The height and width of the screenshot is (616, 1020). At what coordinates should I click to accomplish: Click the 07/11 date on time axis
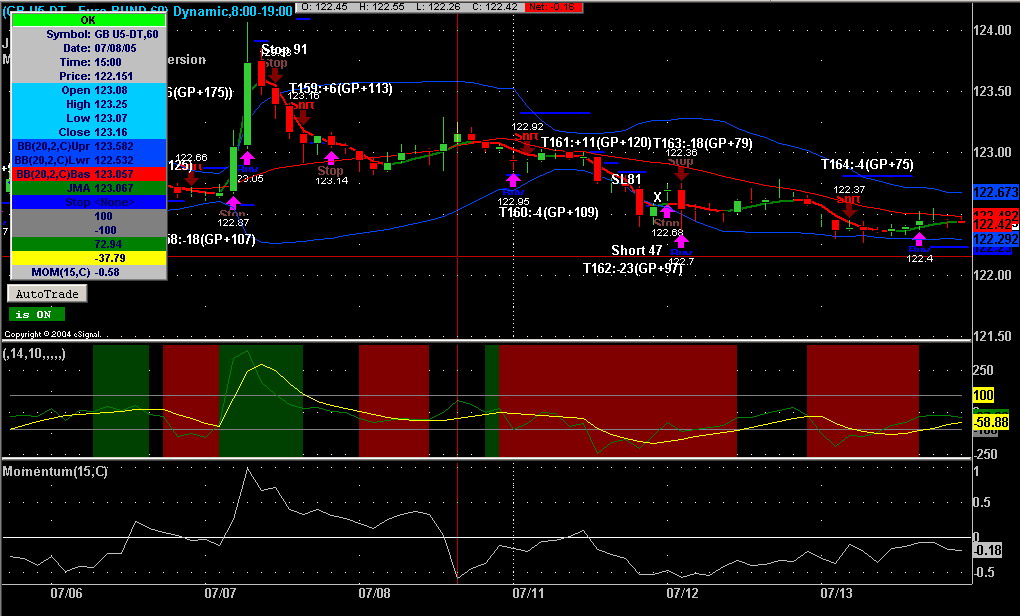coord(528,593)
